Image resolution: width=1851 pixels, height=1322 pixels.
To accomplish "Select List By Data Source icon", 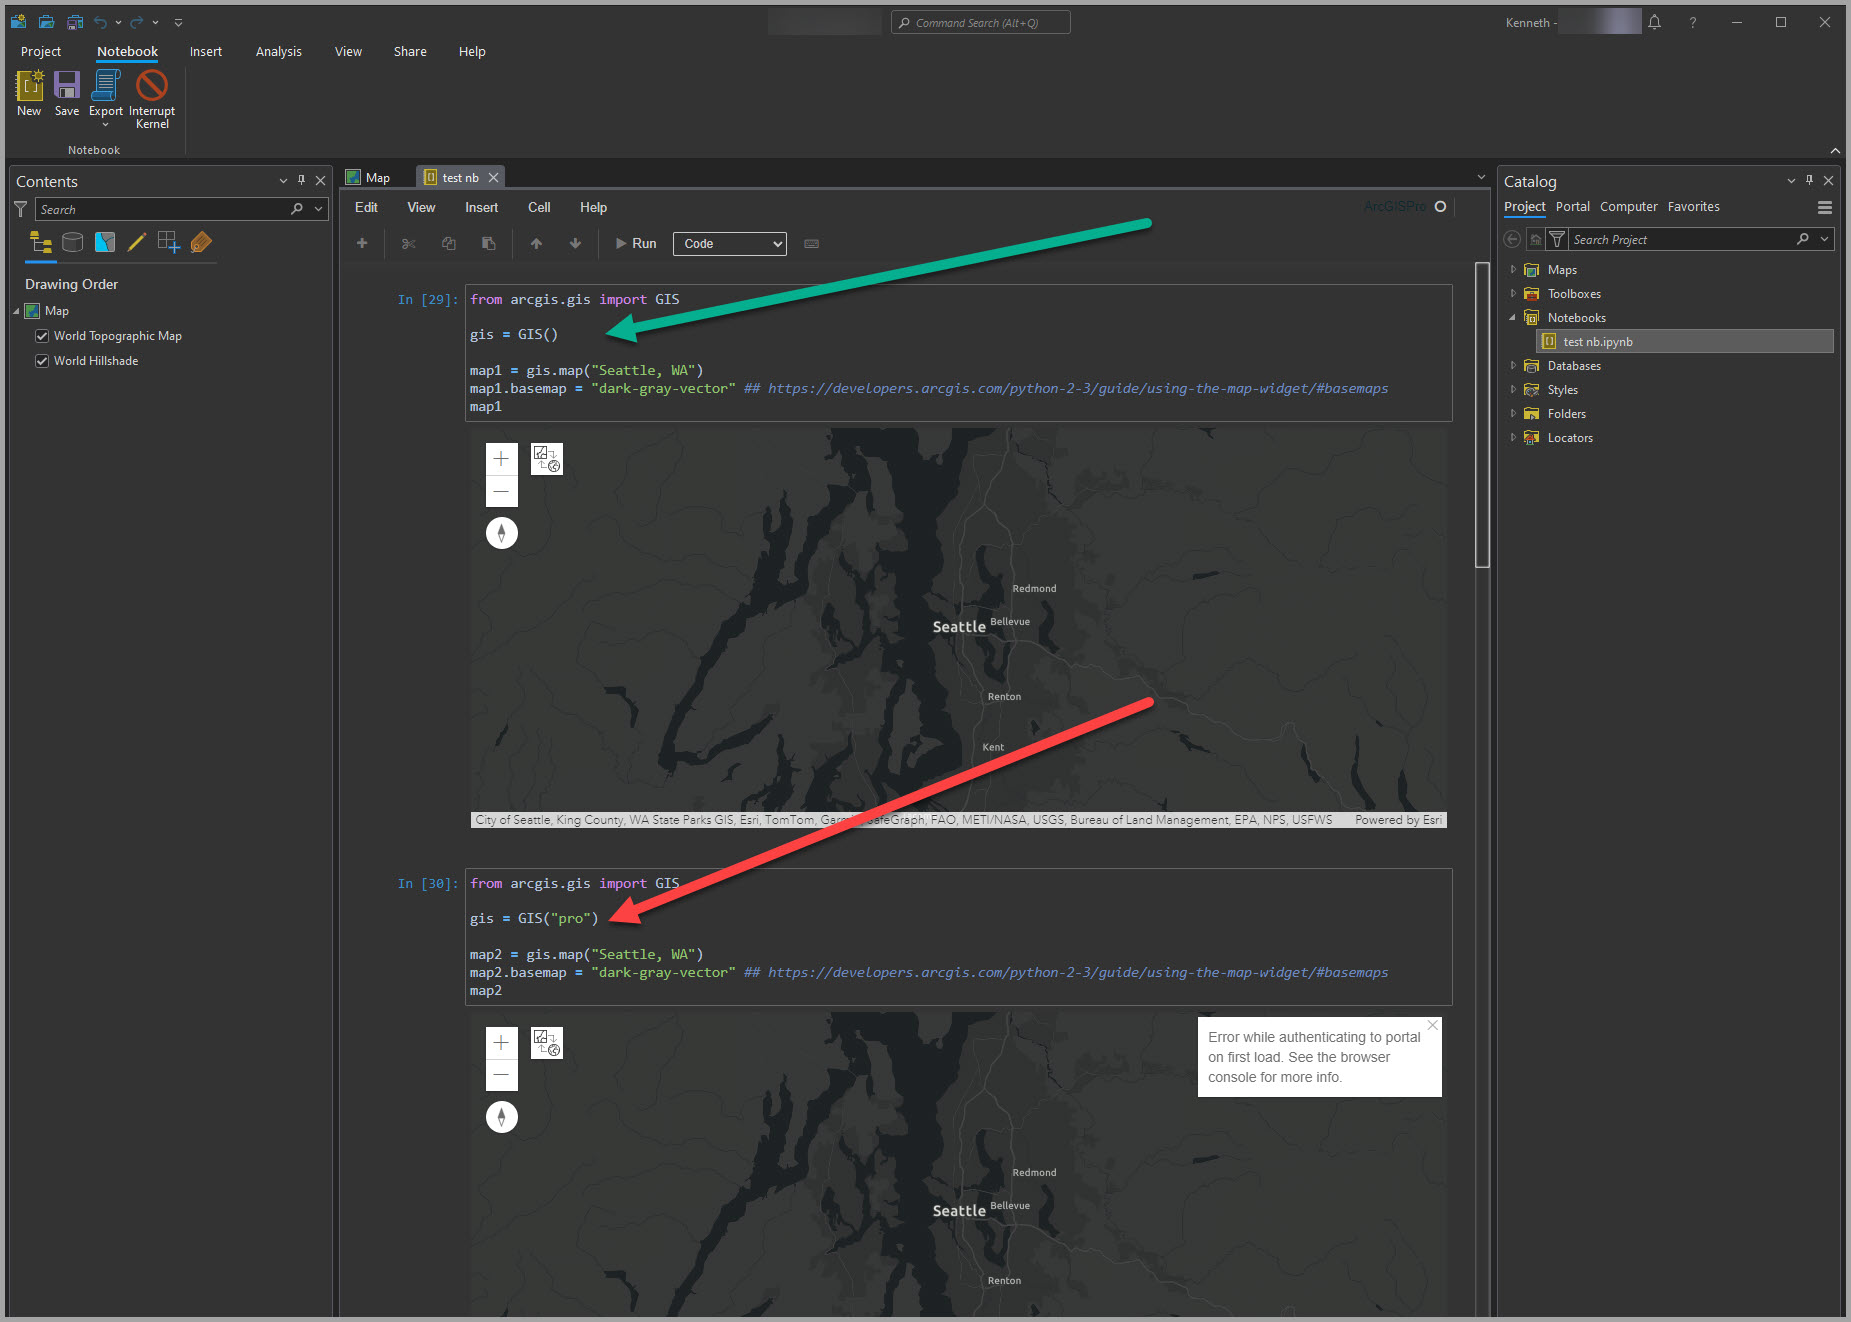I will tap(72, 242).
